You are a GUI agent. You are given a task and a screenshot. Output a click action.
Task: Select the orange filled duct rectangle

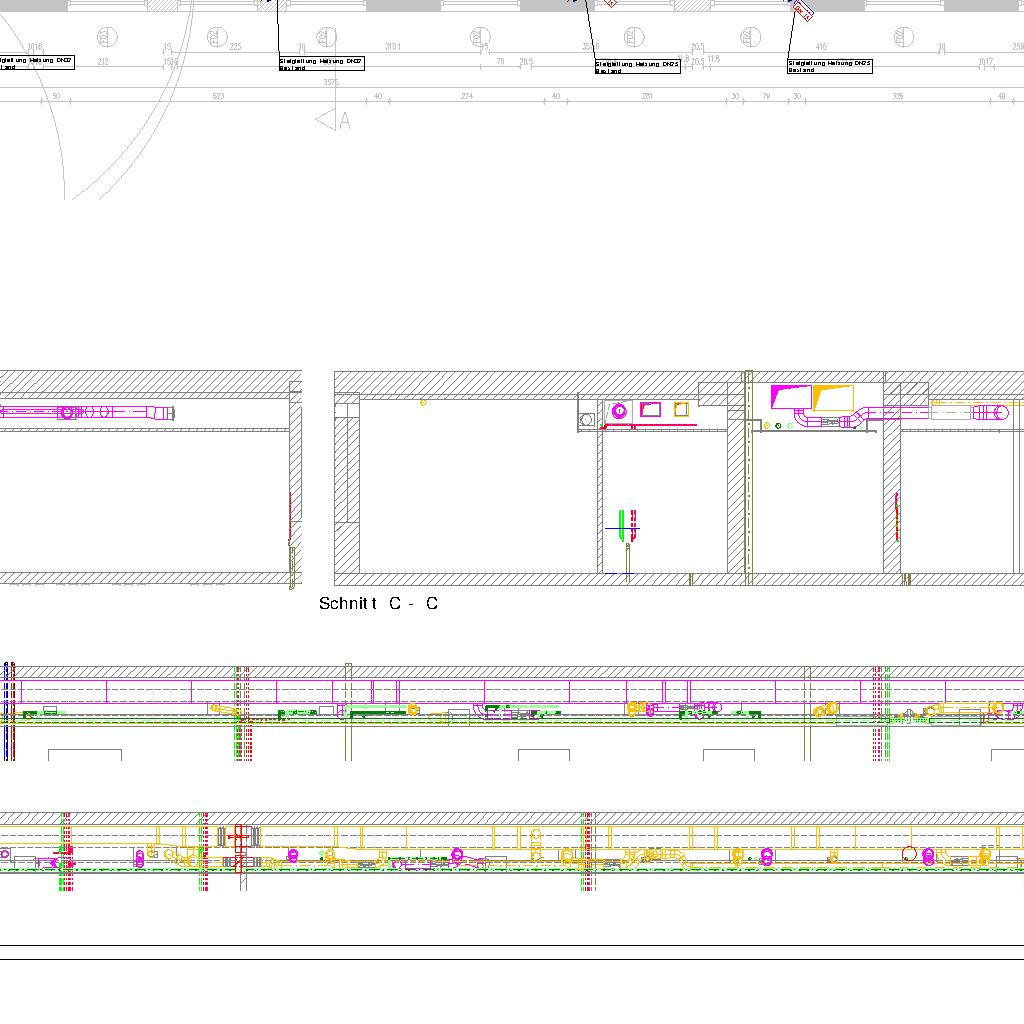click(x=833, y=398)
